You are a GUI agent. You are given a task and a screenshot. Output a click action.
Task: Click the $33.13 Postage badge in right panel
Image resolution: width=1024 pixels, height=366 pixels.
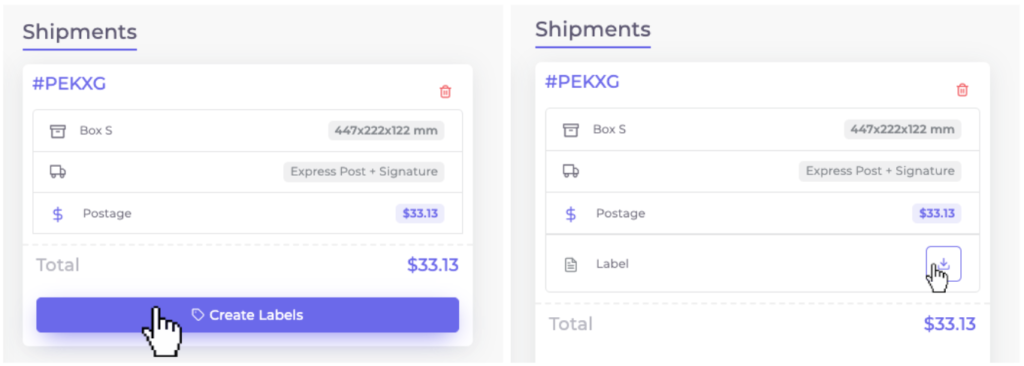click(x=936, y=213)
